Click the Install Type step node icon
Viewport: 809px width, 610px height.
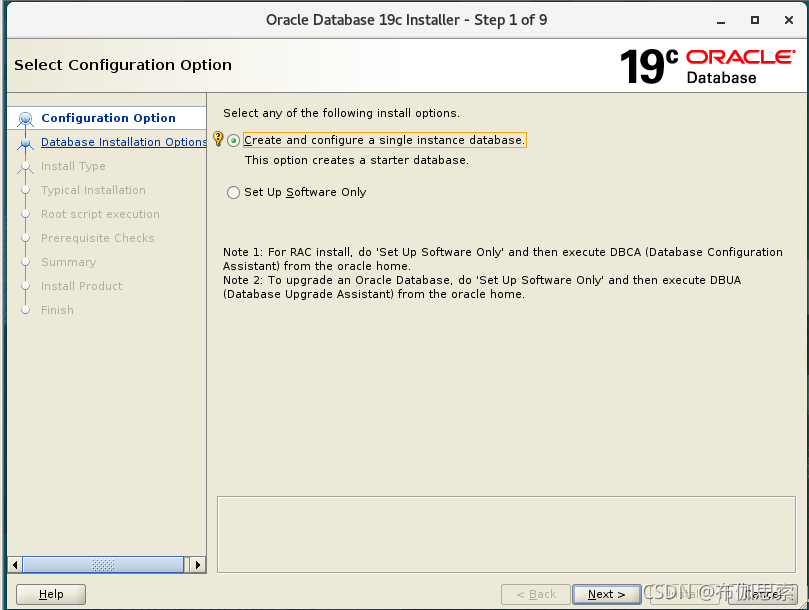pyautogui.click(x=25, y=167)
